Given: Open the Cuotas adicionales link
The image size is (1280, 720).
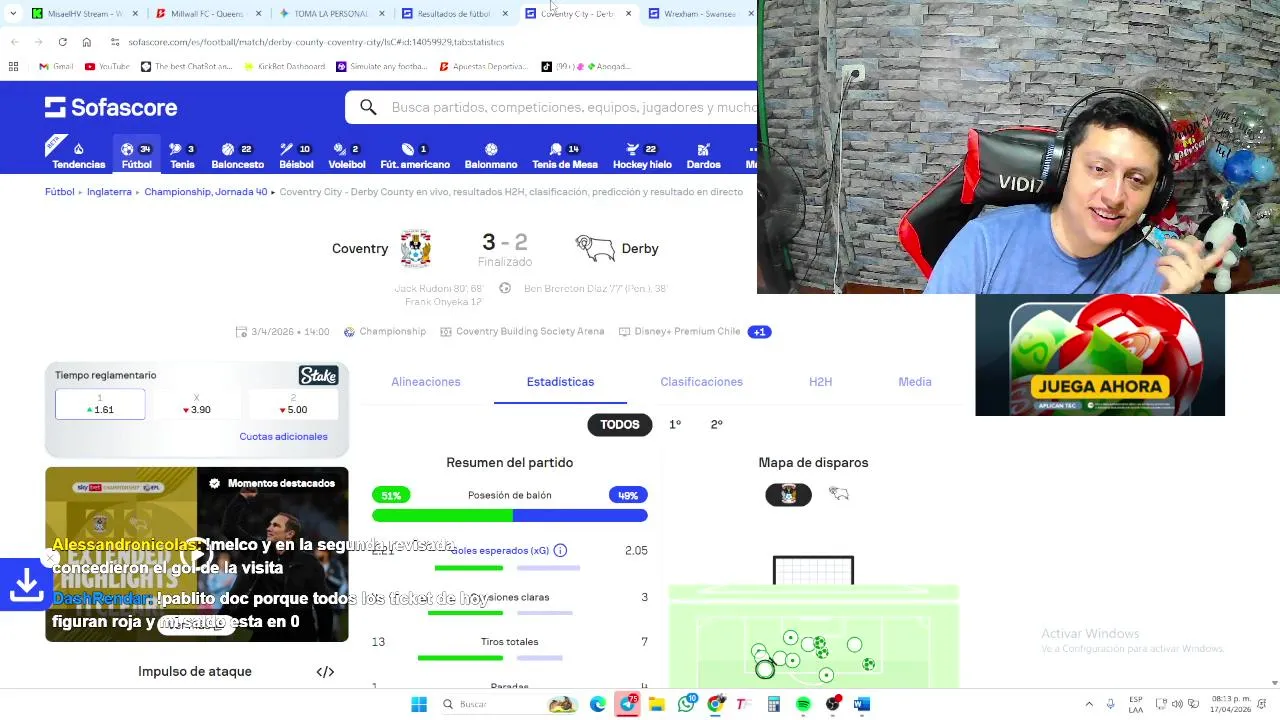Looking at the screenshot, I should pos(283,437).
